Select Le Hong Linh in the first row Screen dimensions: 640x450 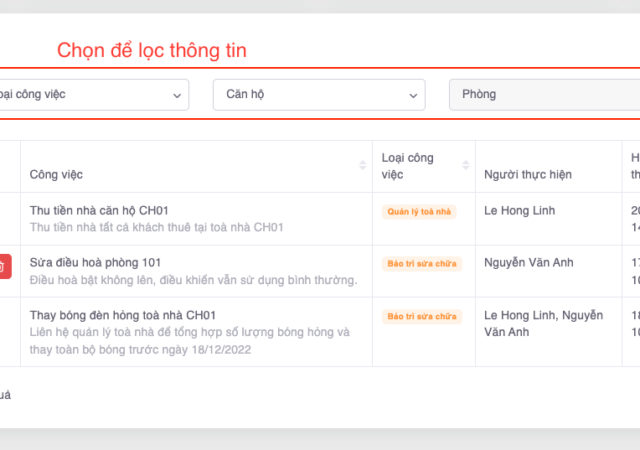[x=518, y=210]
